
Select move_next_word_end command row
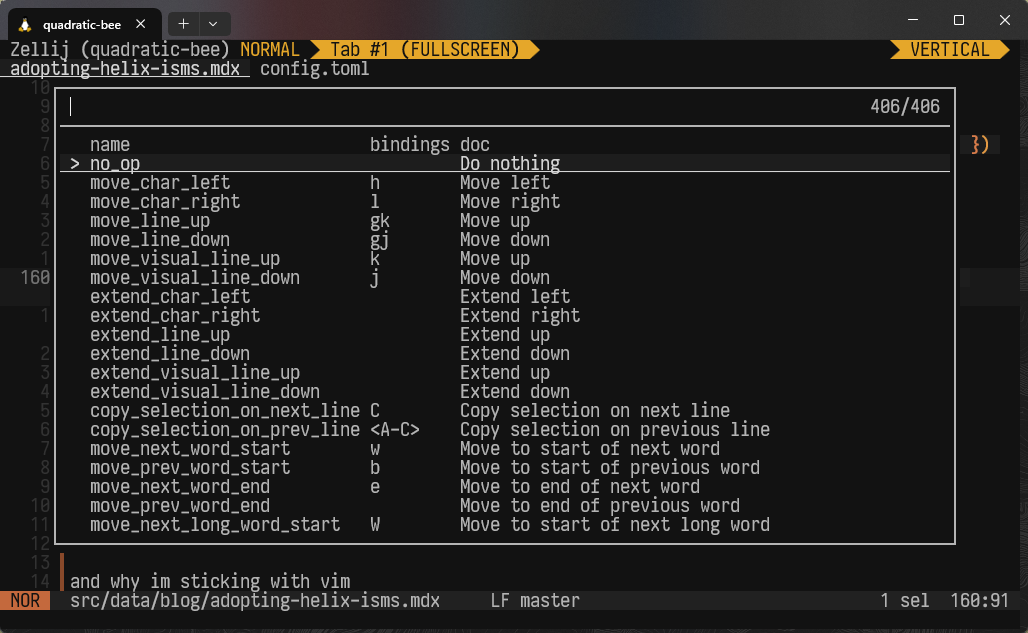tap(505, 486)
